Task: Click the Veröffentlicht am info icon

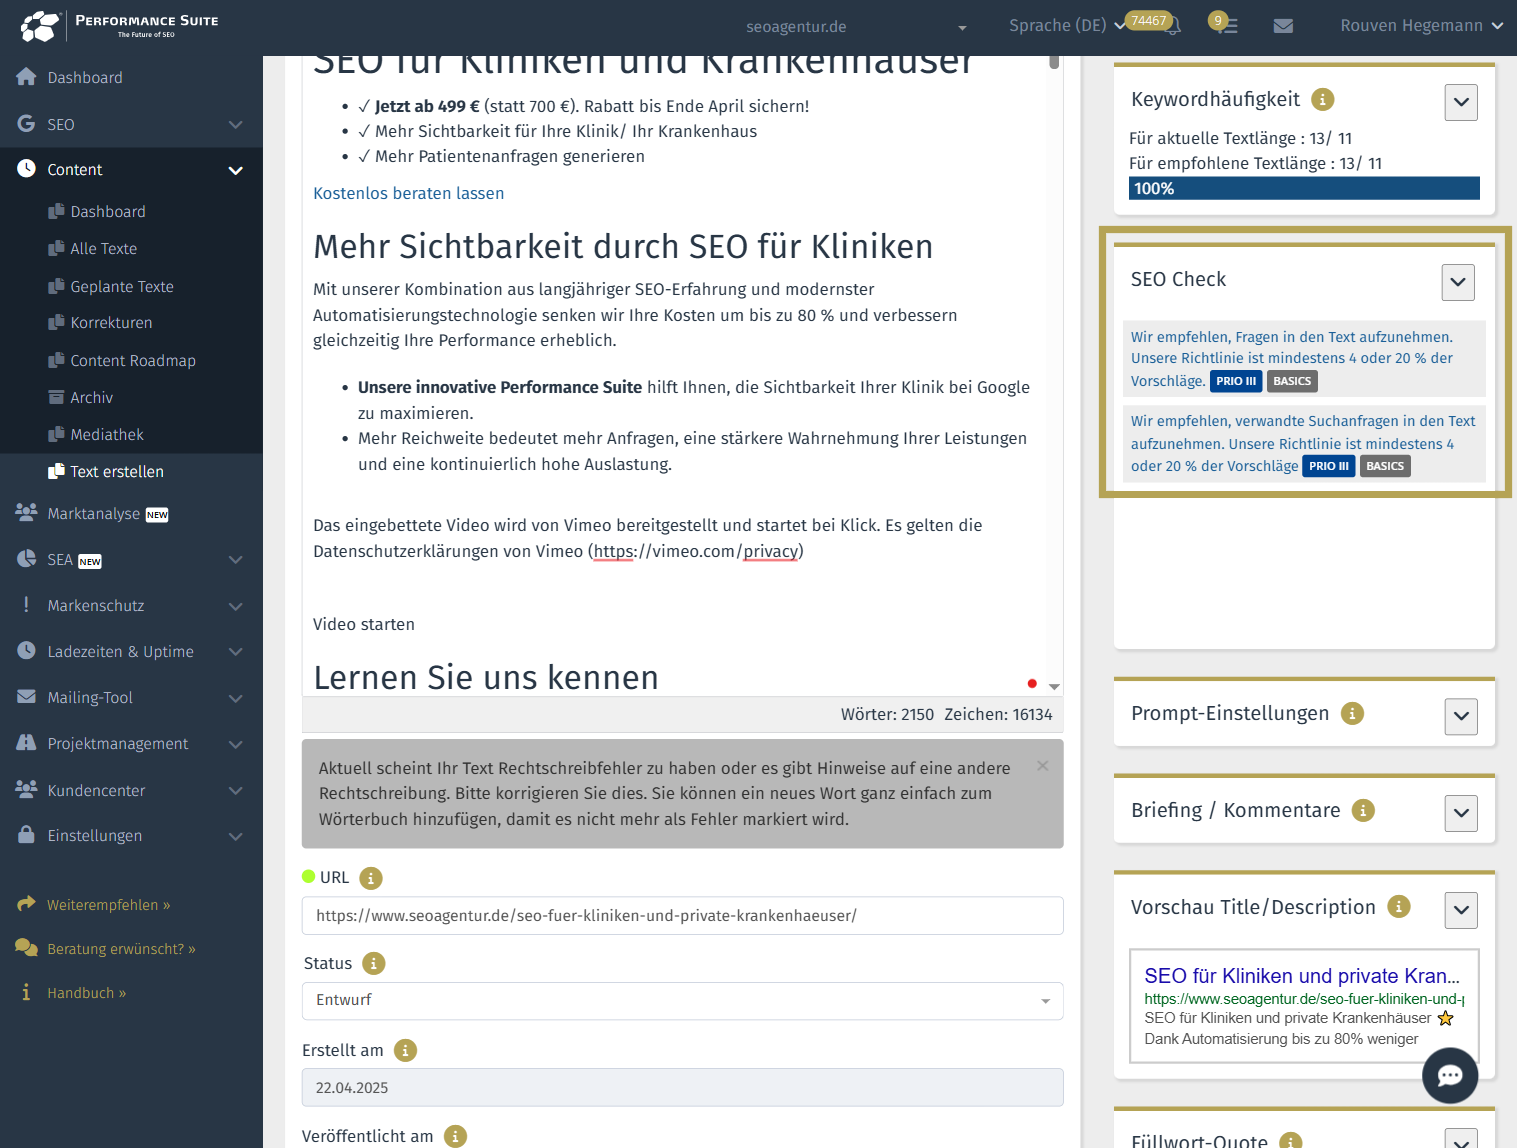Action: click(x=455, y=1136)
